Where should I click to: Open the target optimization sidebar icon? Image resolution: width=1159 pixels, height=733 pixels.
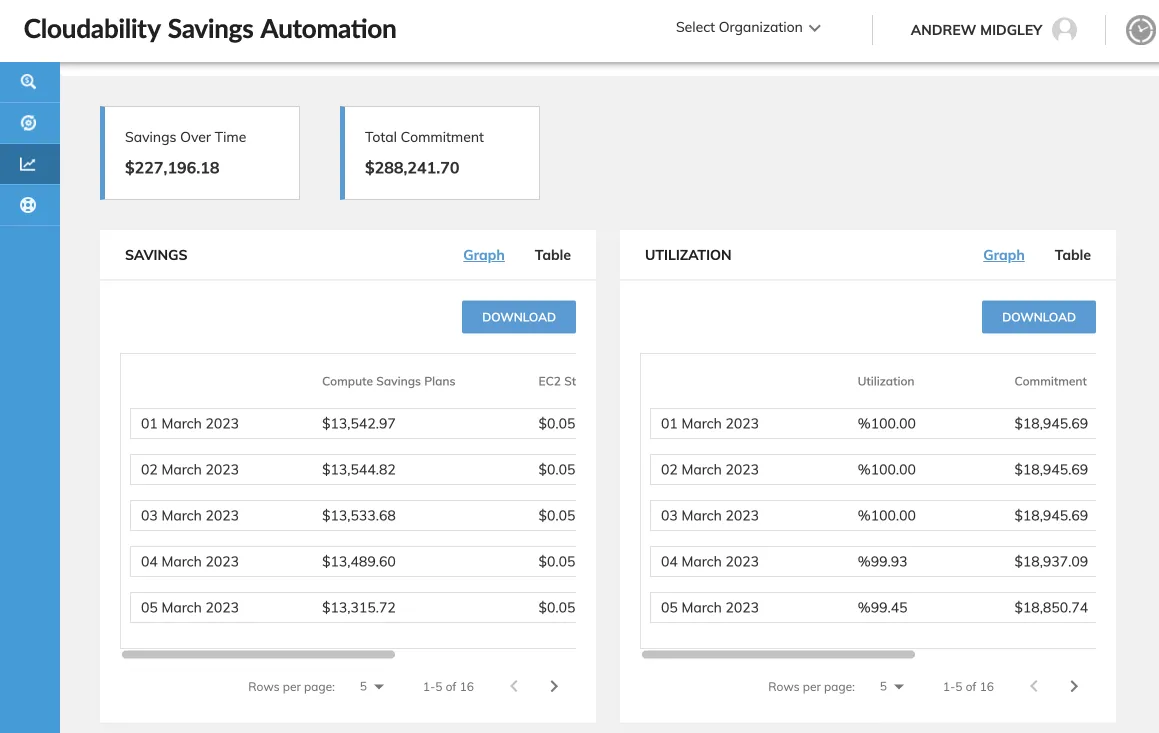click(29, 123)
